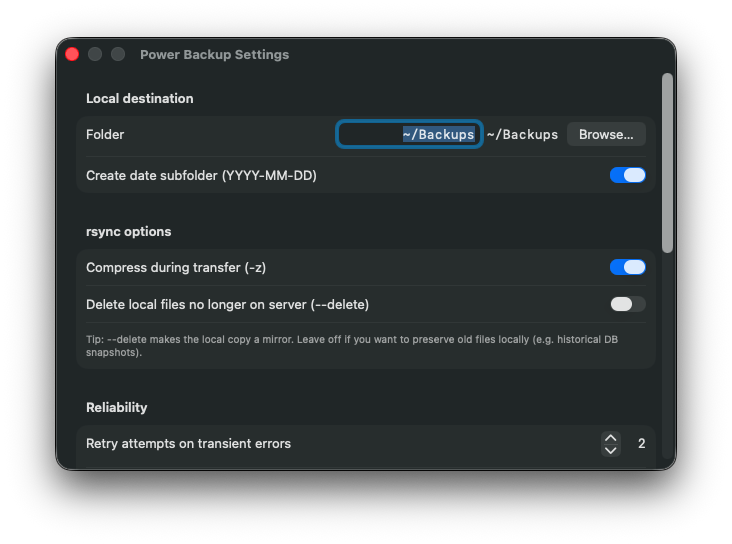Screen dimensions: 732x544
Task: Click the Folder path text field
Action: click(409, 134)
